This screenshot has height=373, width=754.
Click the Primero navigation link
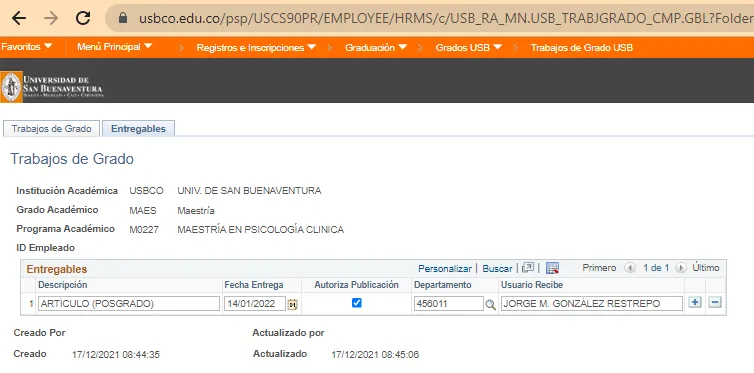(x=599, y=268)
